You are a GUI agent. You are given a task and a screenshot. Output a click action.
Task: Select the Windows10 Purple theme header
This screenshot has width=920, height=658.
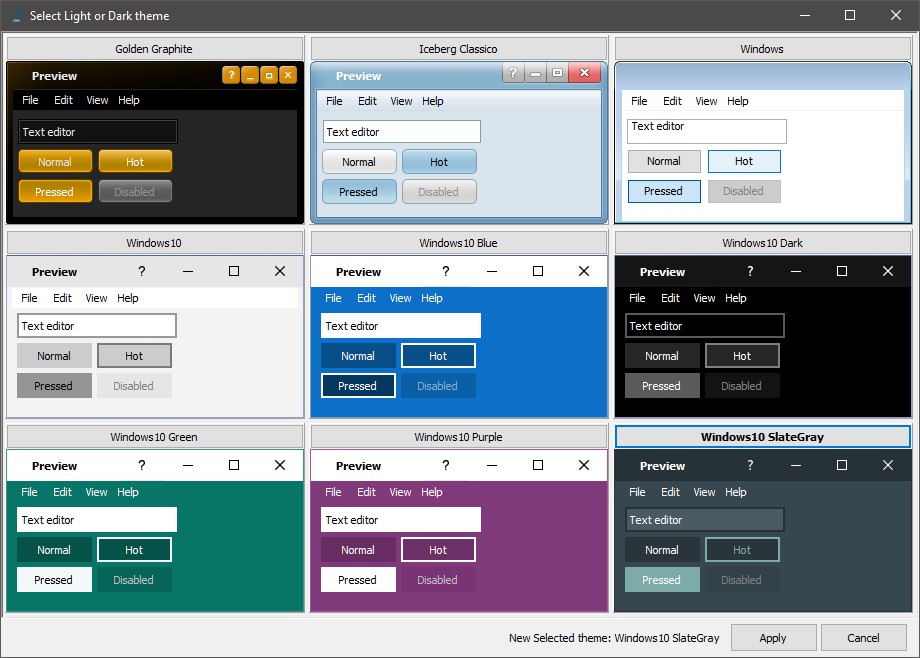(458, 437)
